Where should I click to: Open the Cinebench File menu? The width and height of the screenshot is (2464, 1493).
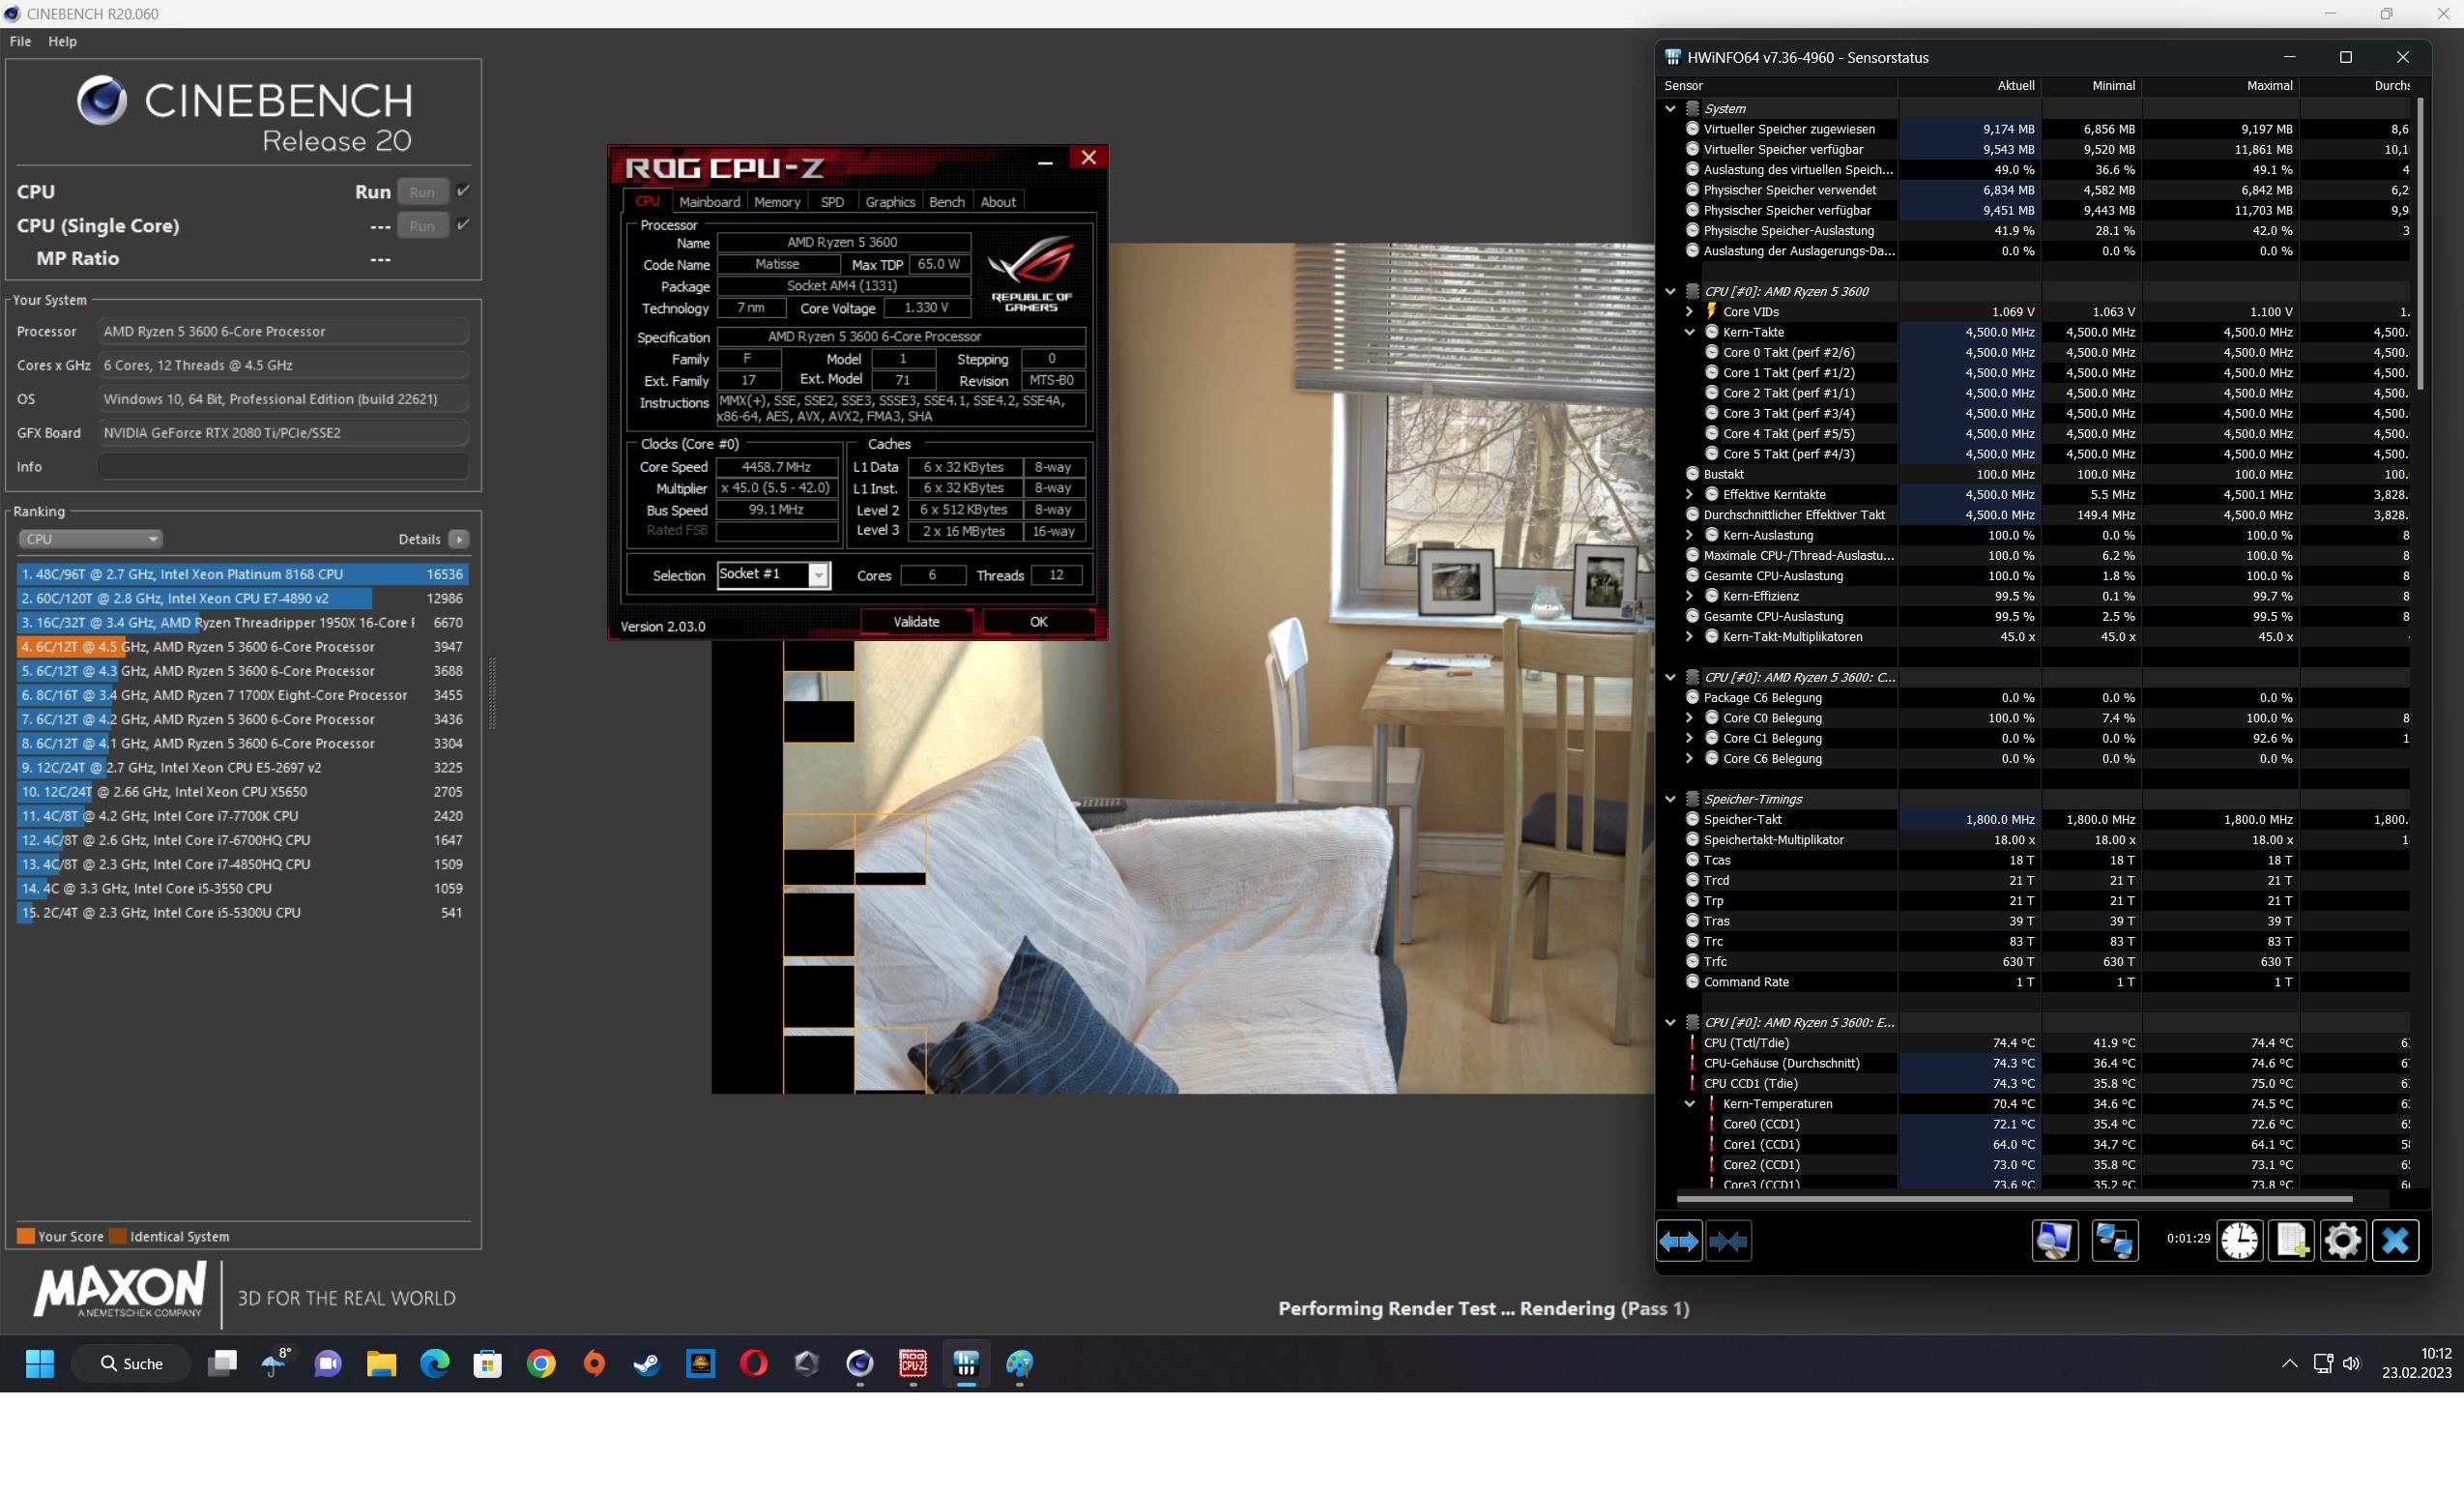pyautogui.click(x=20, y=41)
